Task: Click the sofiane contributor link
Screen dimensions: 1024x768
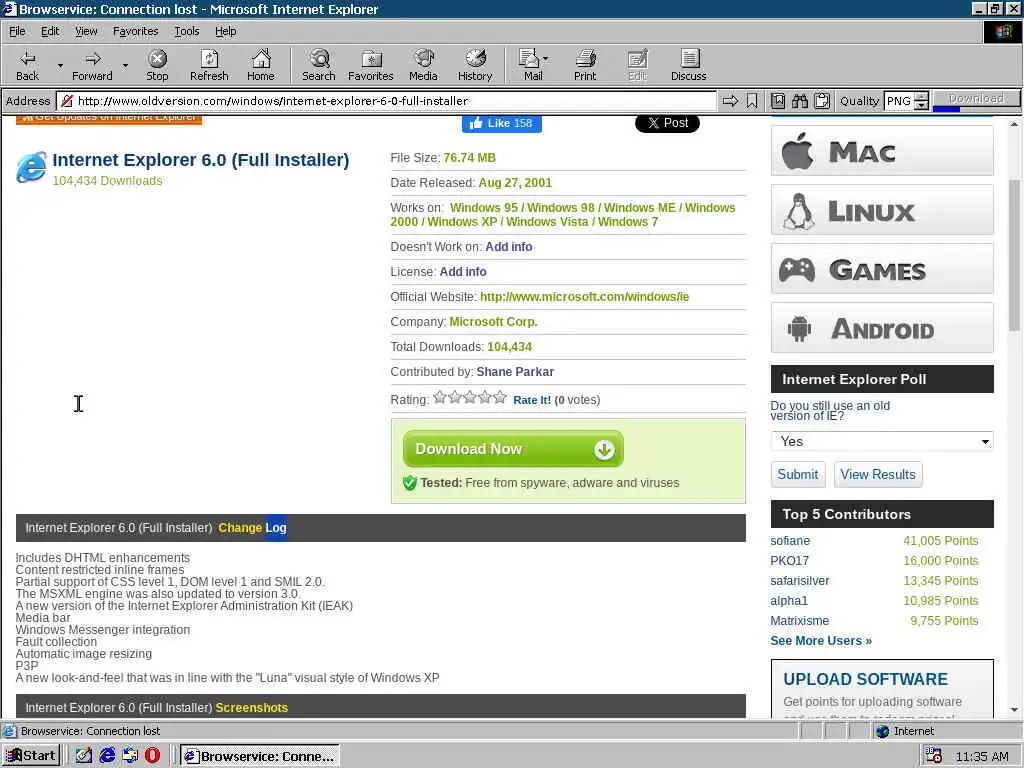Action: 790,541
